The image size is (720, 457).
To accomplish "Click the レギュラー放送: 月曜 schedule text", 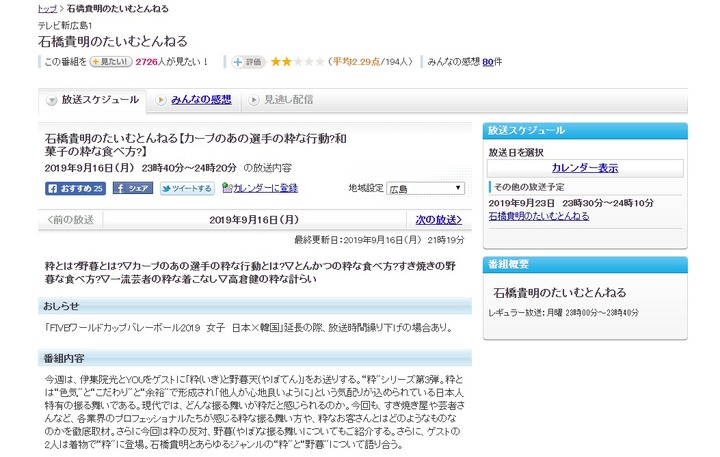I will 563,313.
